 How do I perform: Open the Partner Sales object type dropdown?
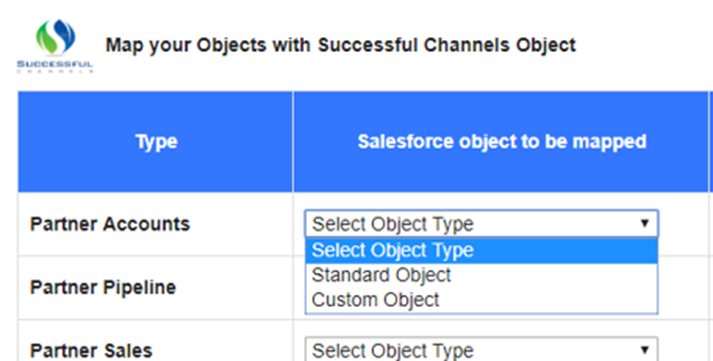point(482,350)
